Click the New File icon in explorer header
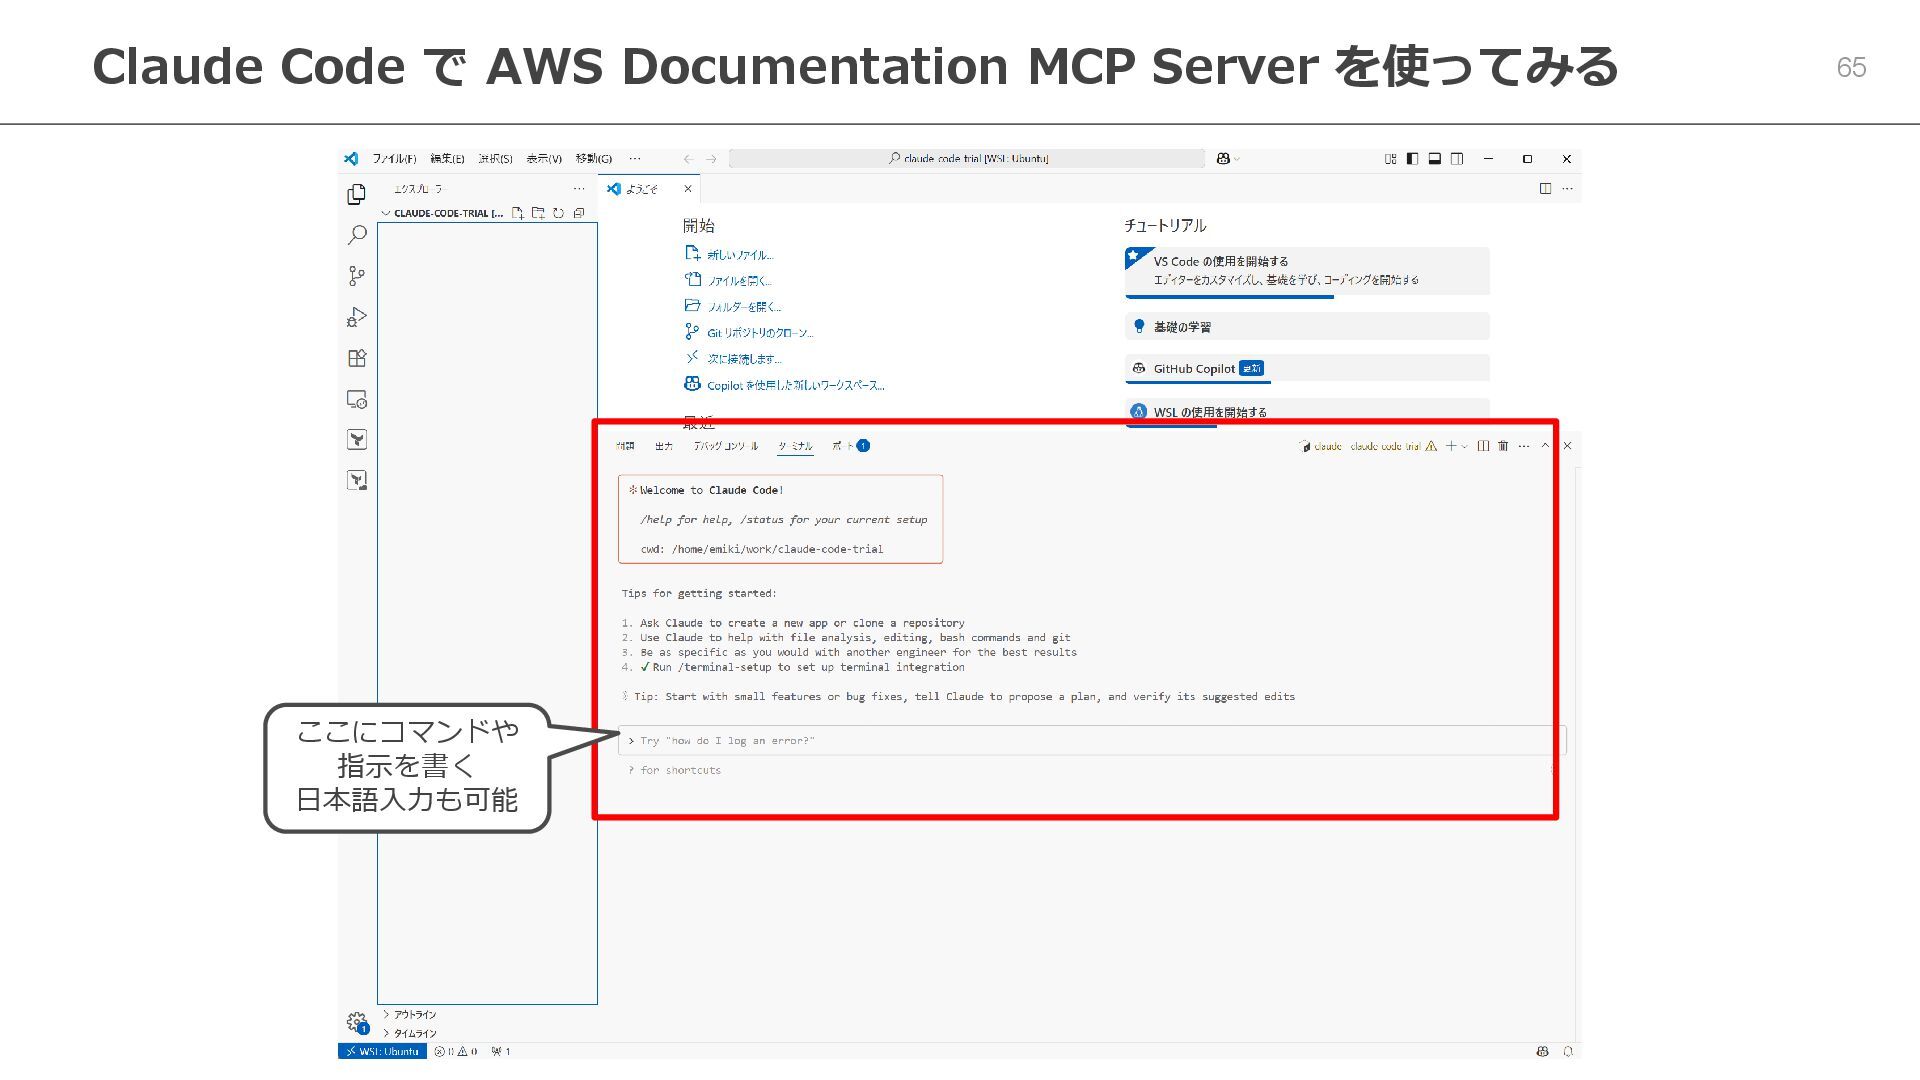 pos(518,213)
